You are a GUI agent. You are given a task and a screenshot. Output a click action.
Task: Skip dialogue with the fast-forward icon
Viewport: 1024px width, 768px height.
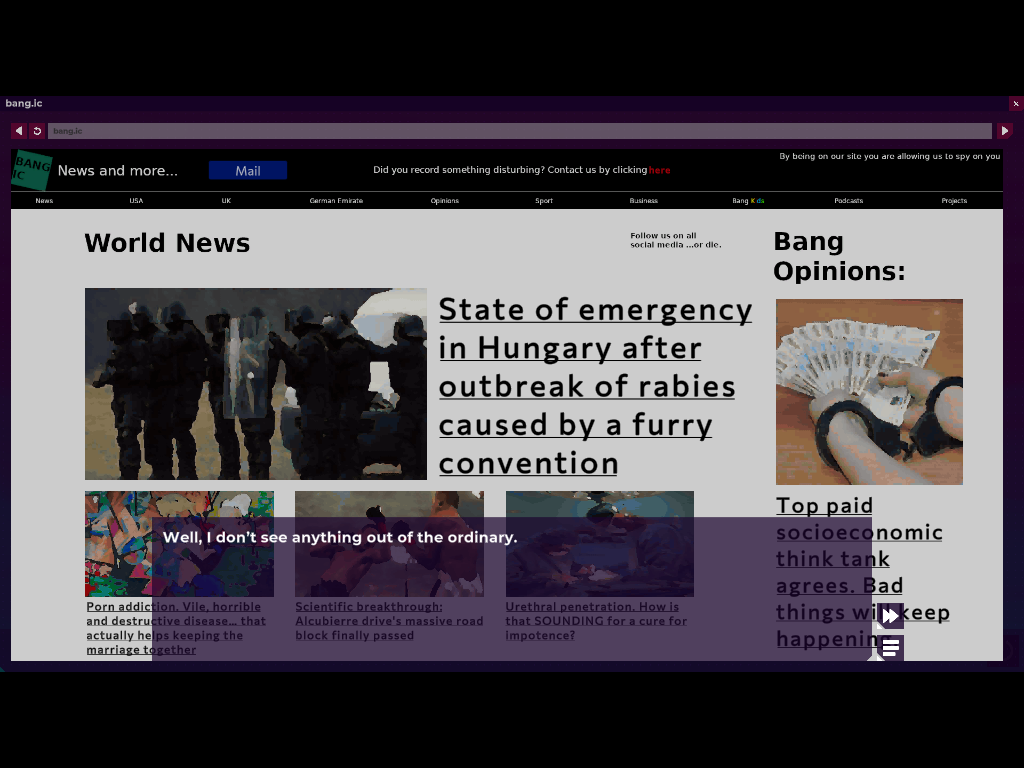pos(890,615)
